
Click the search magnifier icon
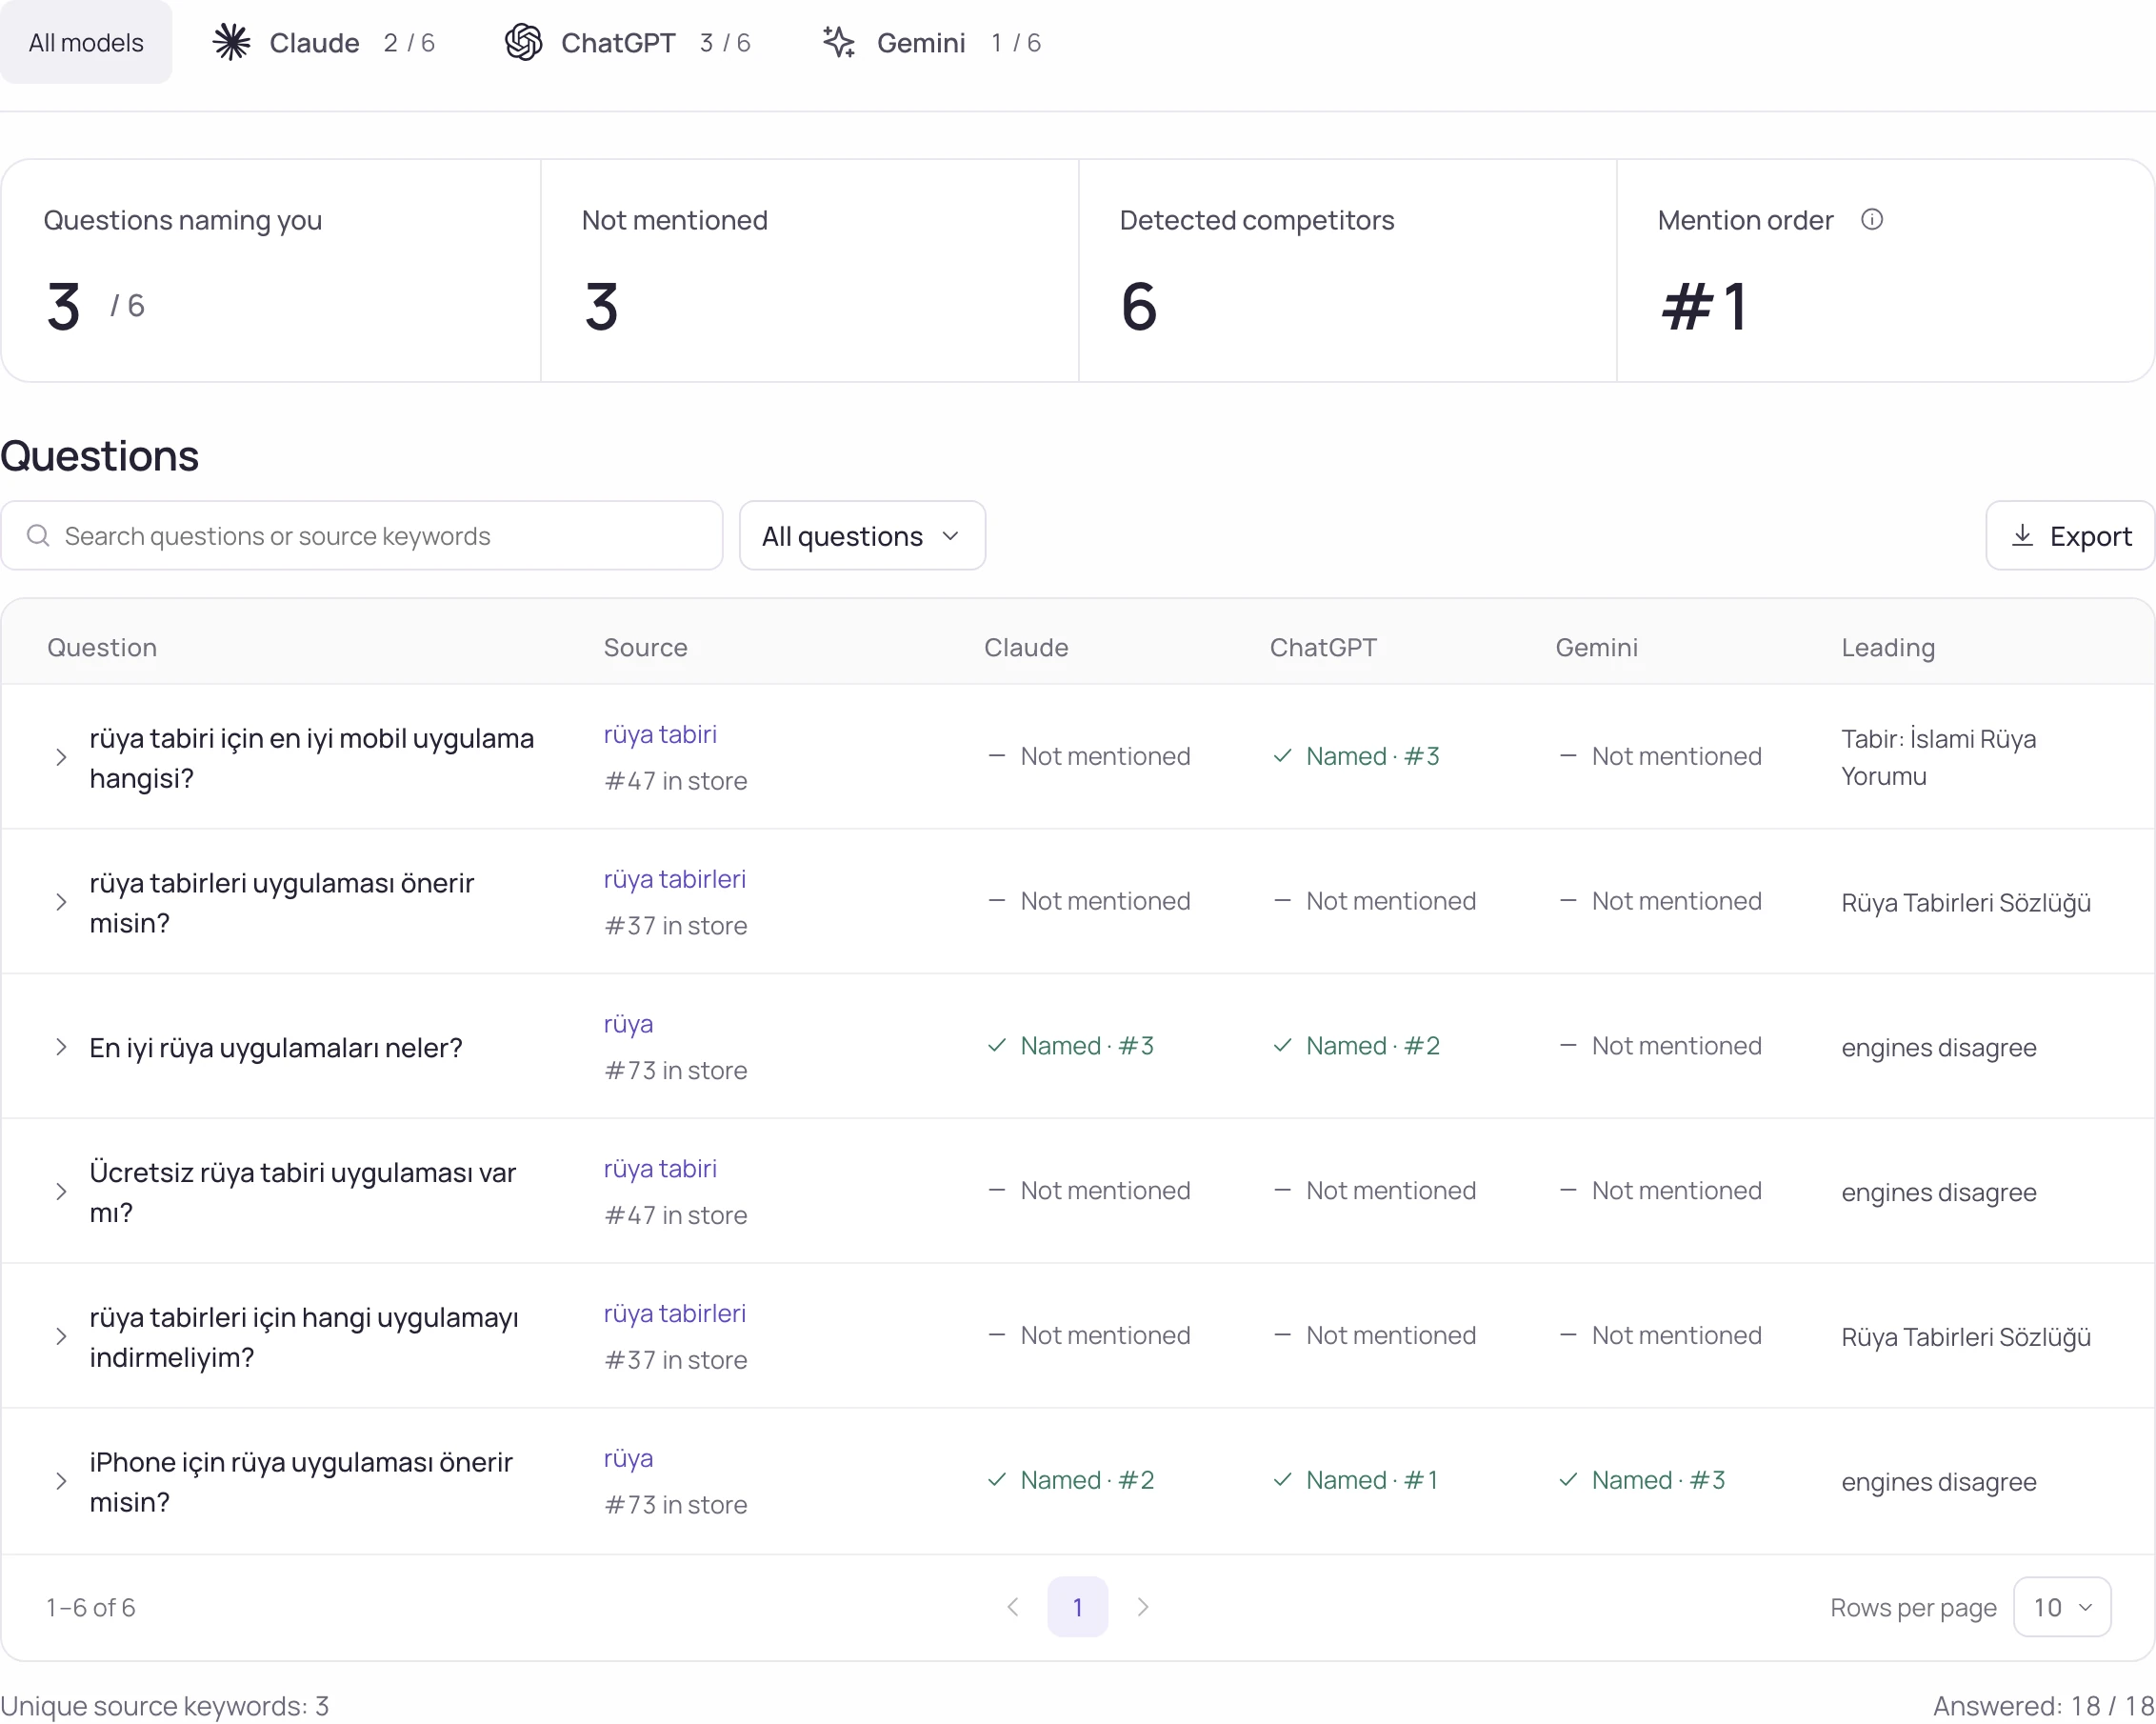click(38, 536)
